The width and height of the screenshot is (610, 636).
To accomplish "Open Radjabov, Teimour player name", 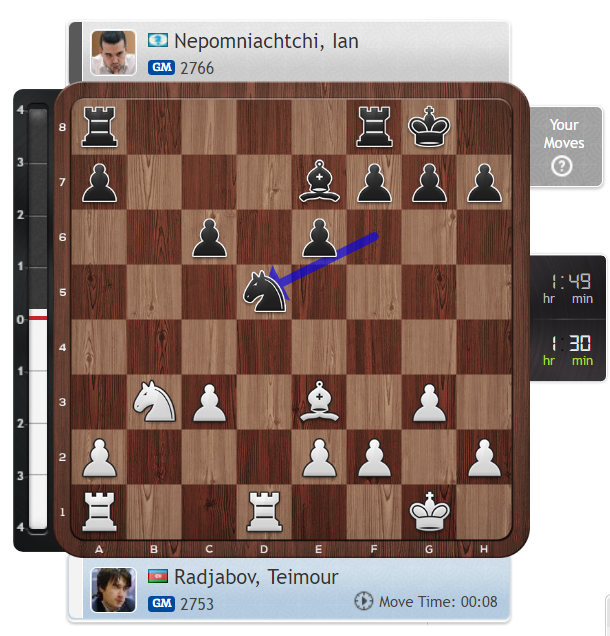I will tap(256, 577).
